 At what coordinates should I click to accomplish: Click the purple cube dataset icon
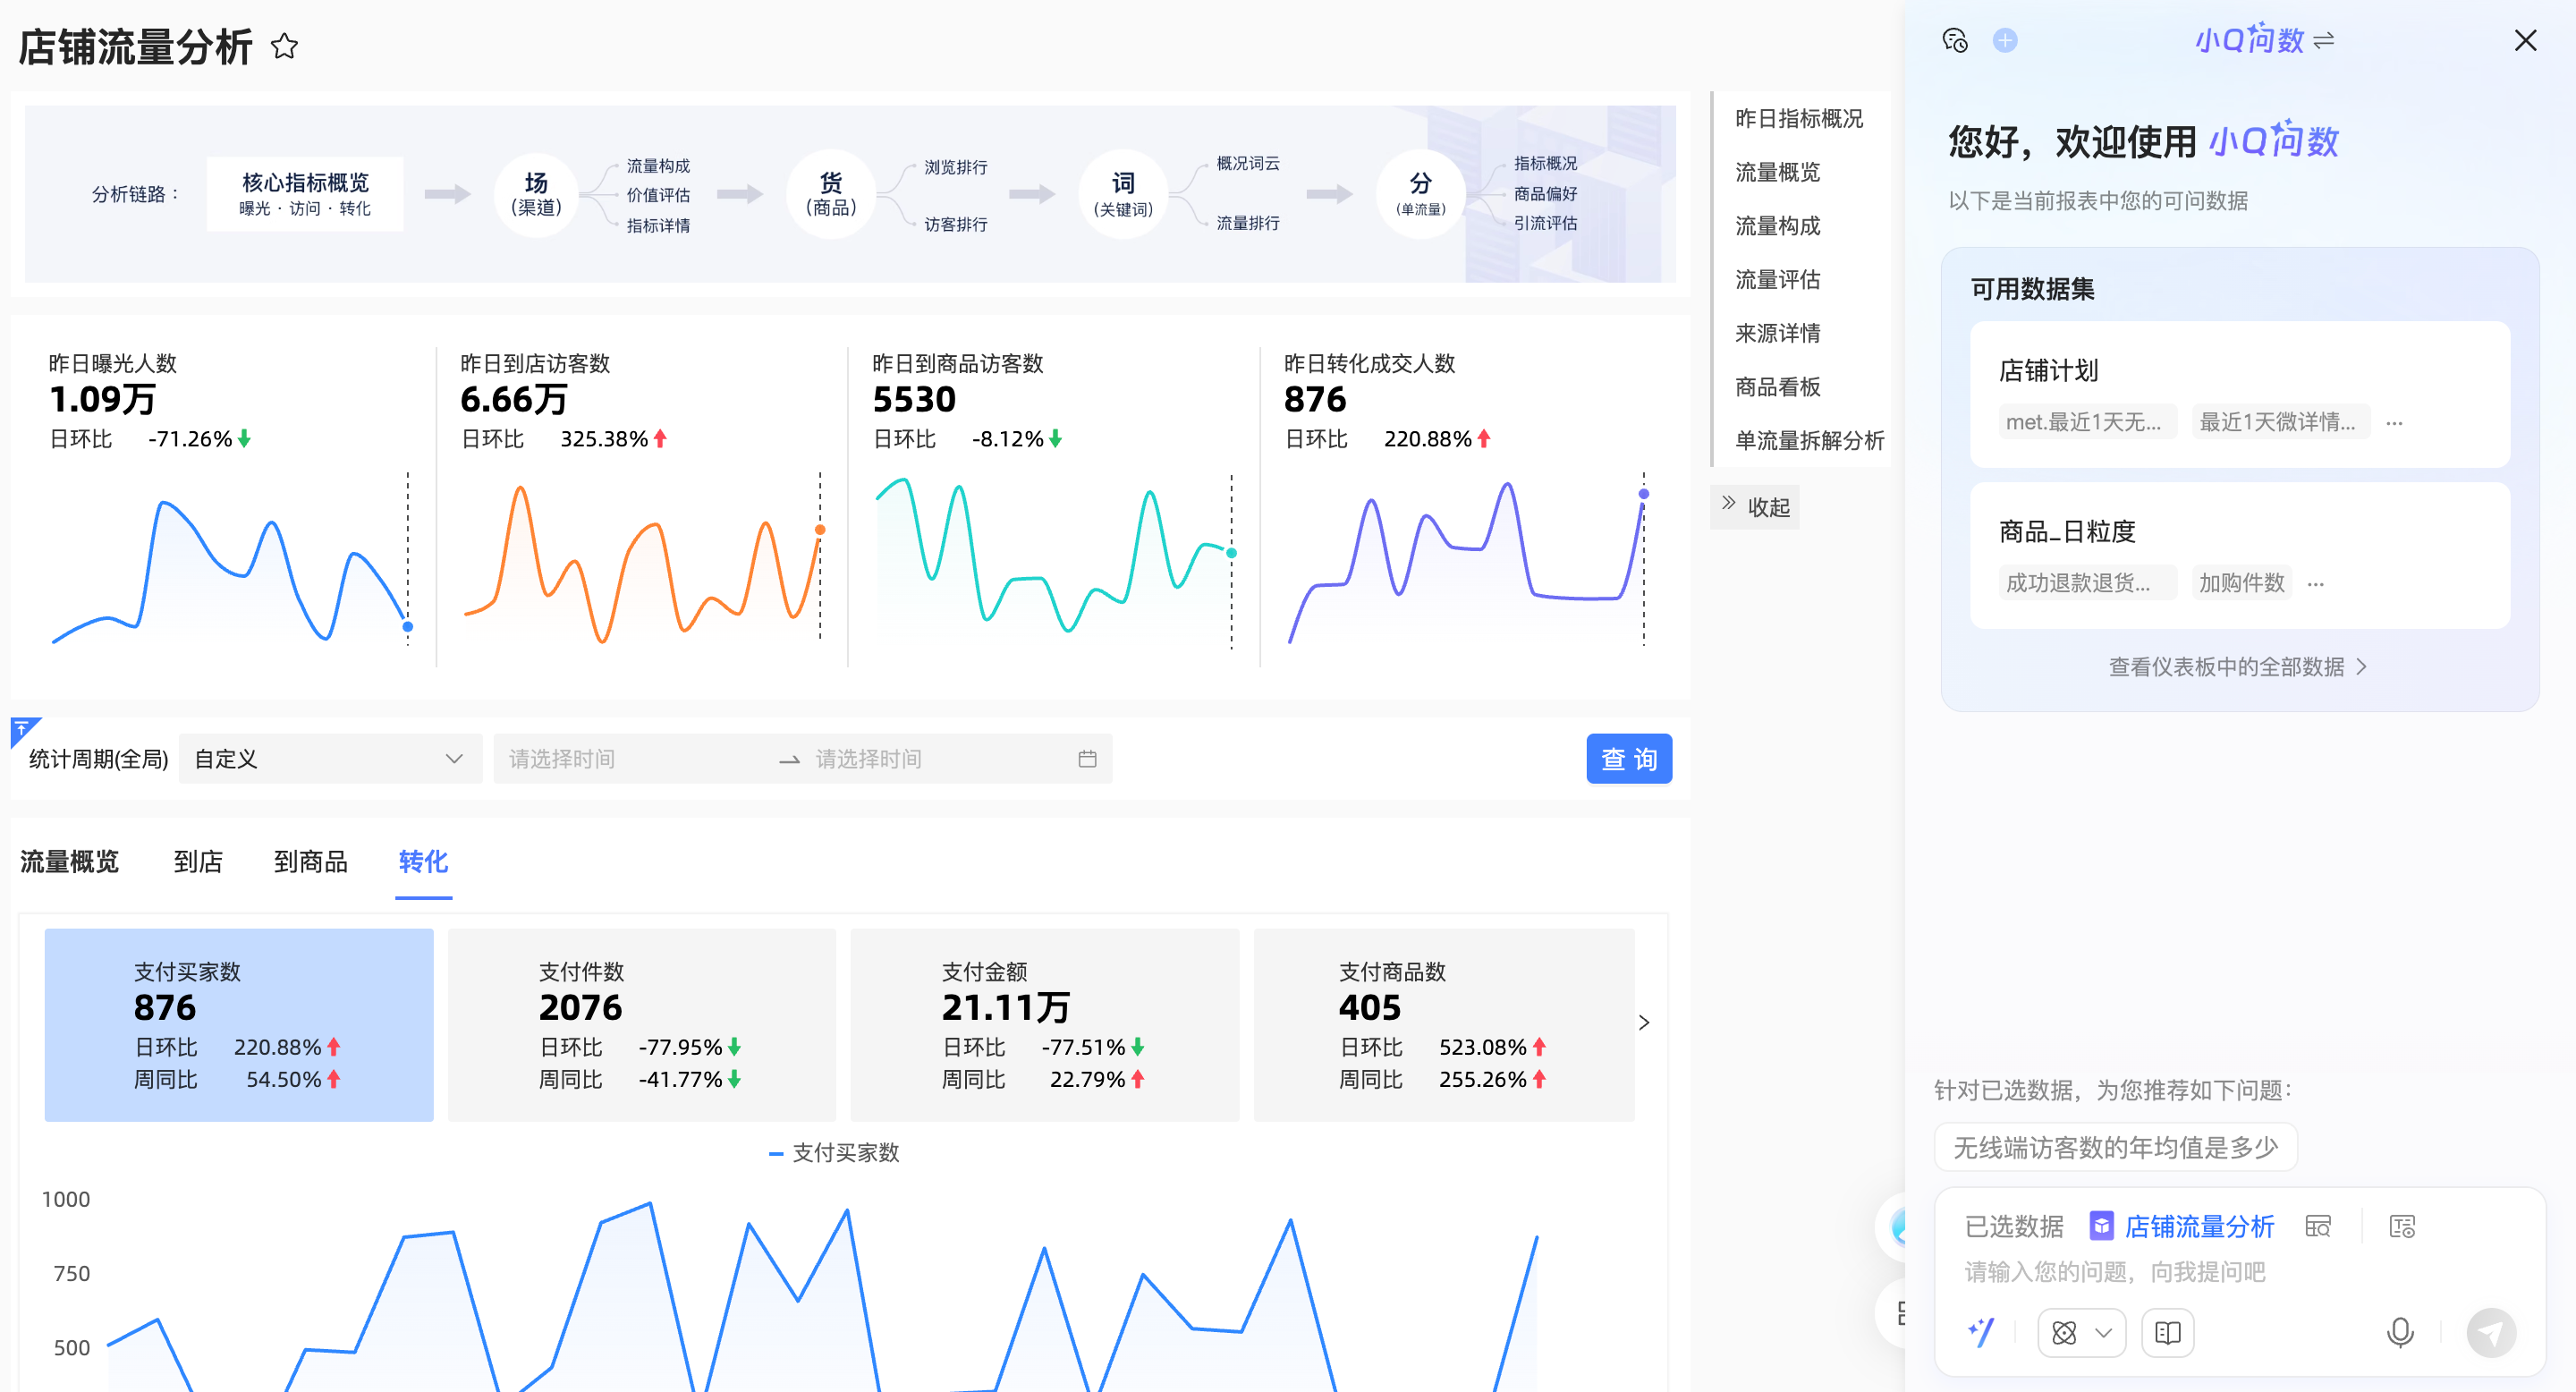point(2102,1226)
